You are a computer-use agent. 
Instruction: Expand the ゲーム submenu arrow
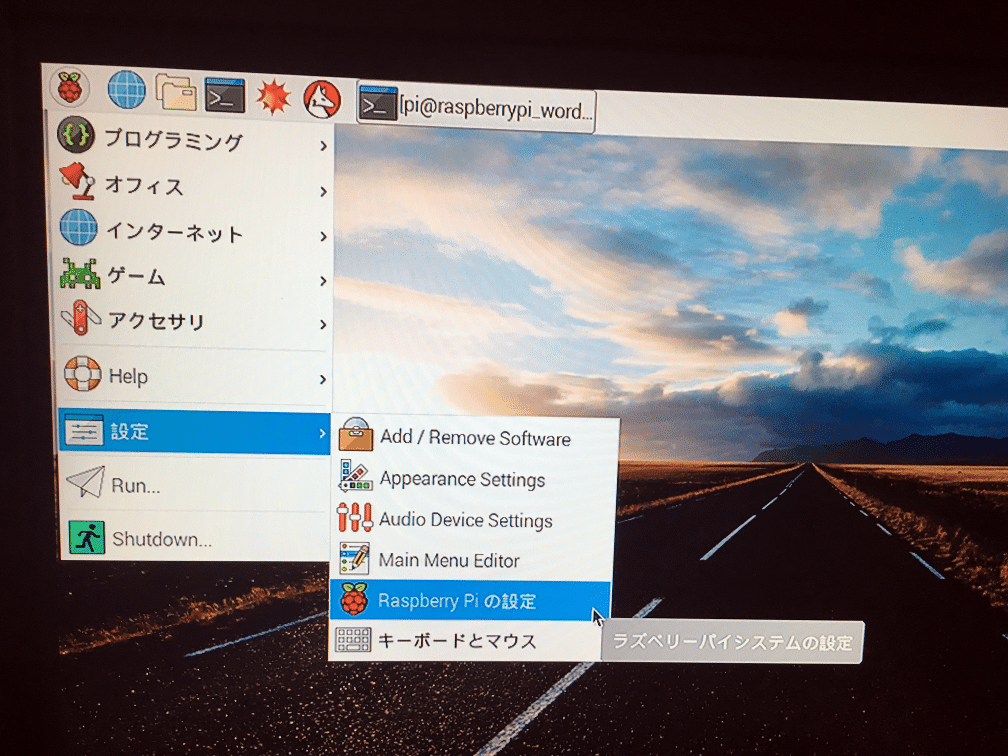tap(323, 281)
